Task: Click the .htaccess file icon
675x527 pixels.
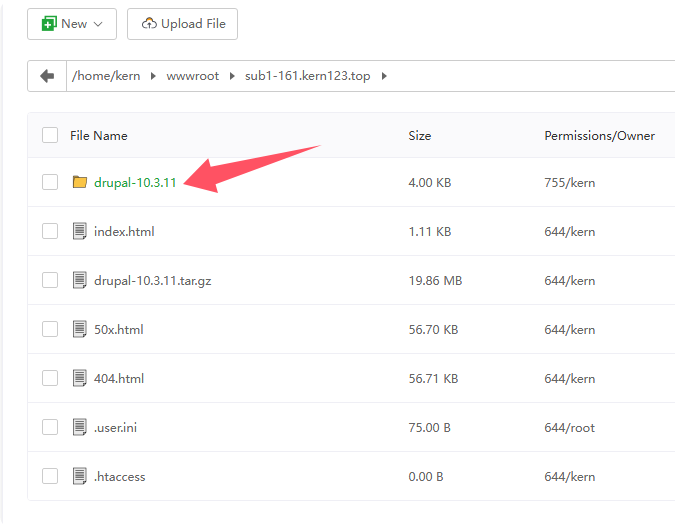Action: coord(80,476)
